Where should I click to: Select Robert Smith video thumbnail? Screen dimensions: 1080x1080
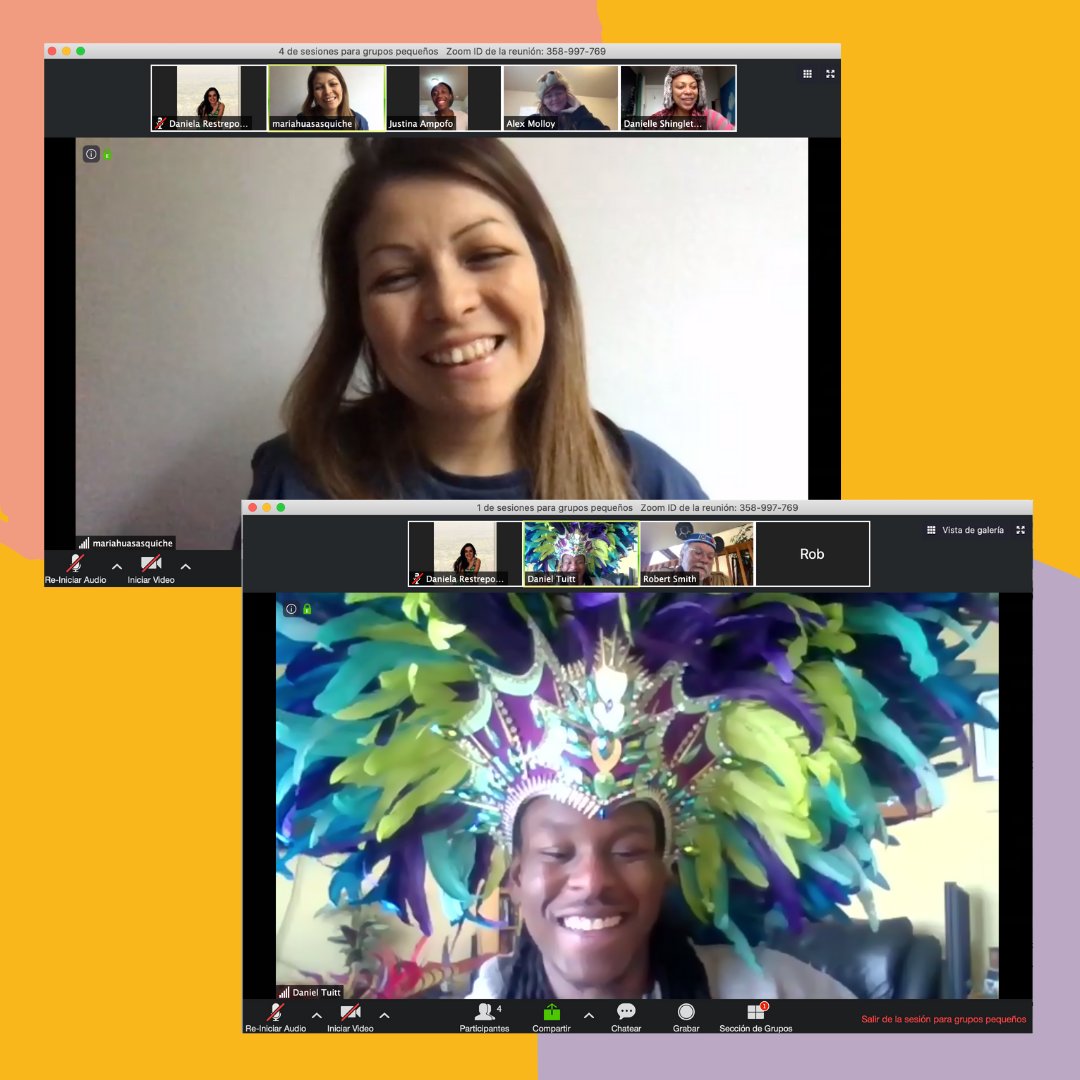click(x=697, y=554)
